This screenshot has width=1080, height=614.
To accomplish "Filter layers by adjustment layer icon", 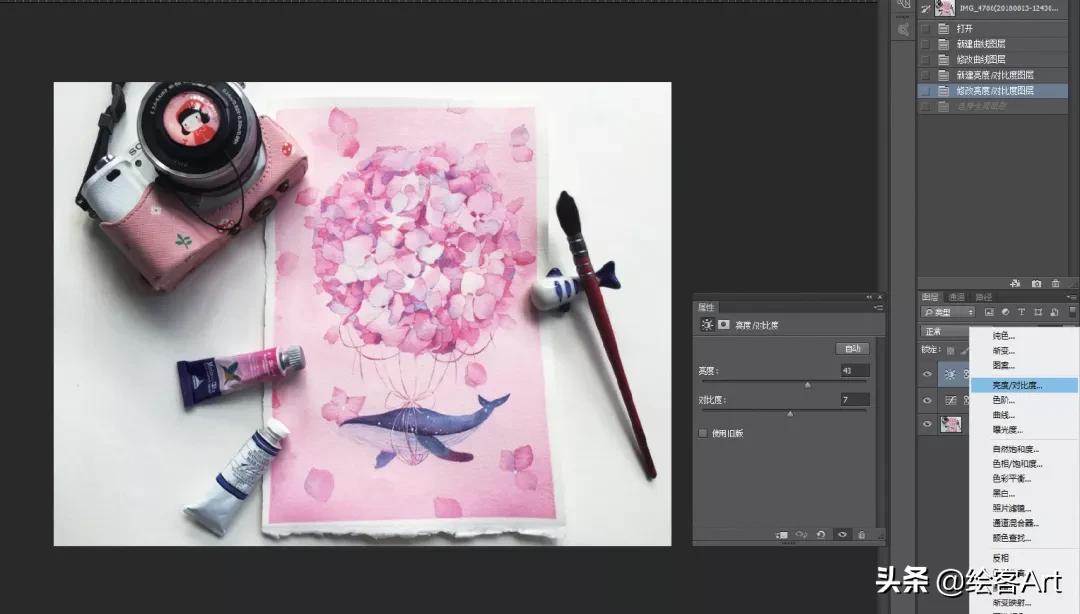I will coord(1005,312).
